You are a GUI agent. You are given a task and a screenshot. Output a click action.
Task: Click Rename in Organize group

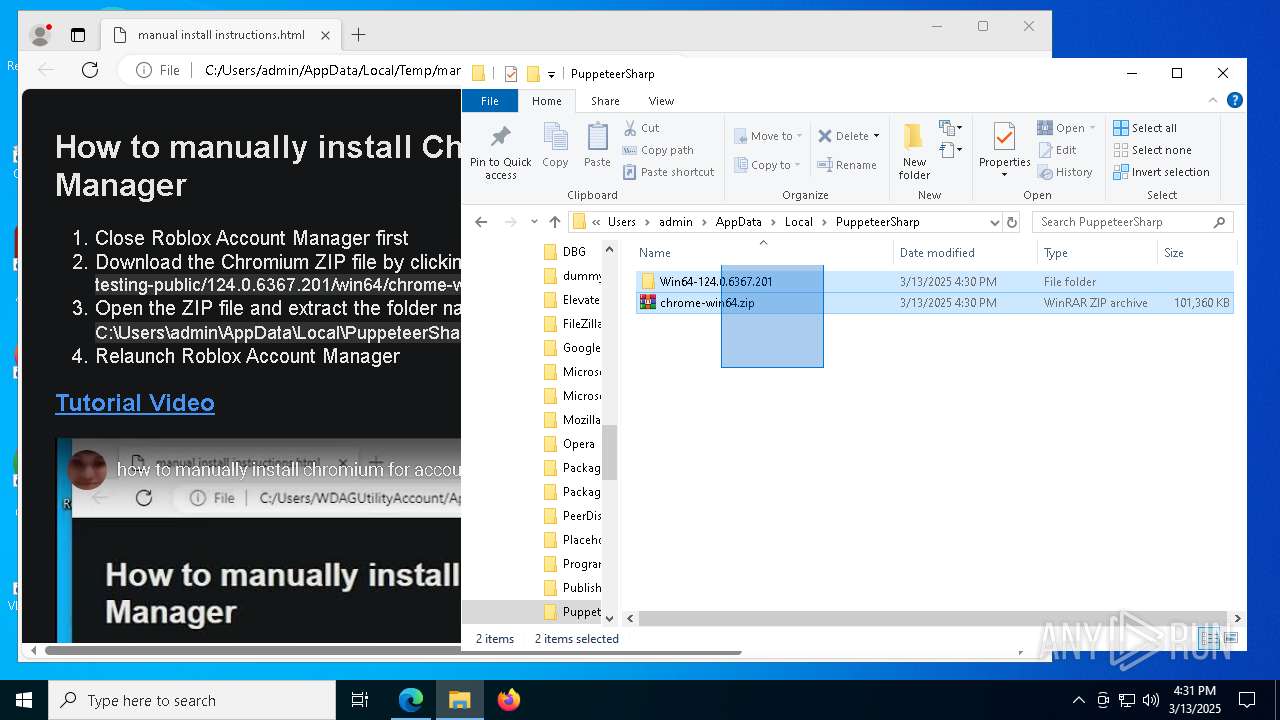click(x=847, y=165)
